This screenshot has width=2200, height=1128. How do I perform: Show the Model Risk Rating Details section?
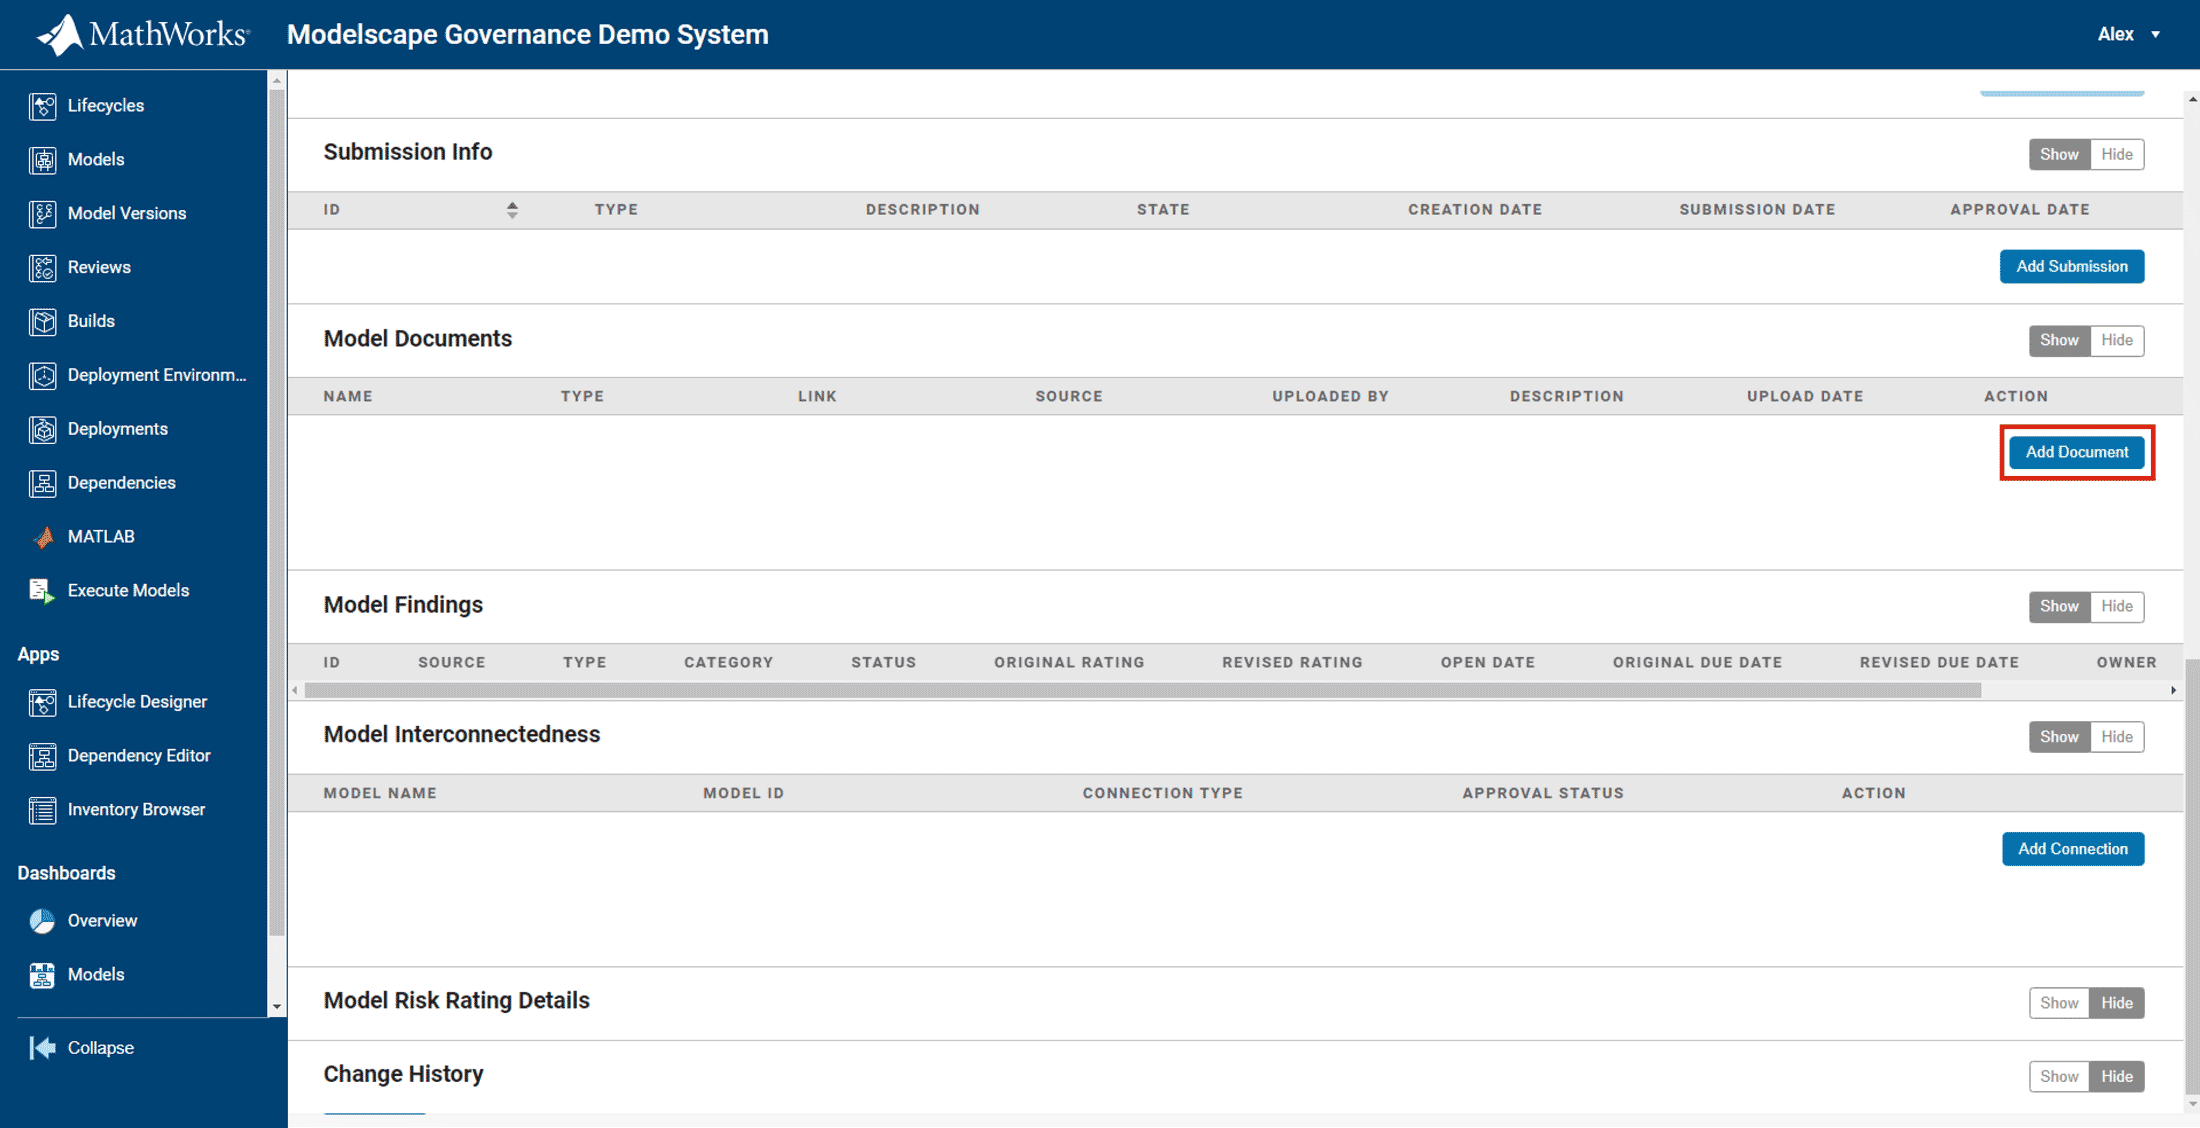tap(2058, 1003)
